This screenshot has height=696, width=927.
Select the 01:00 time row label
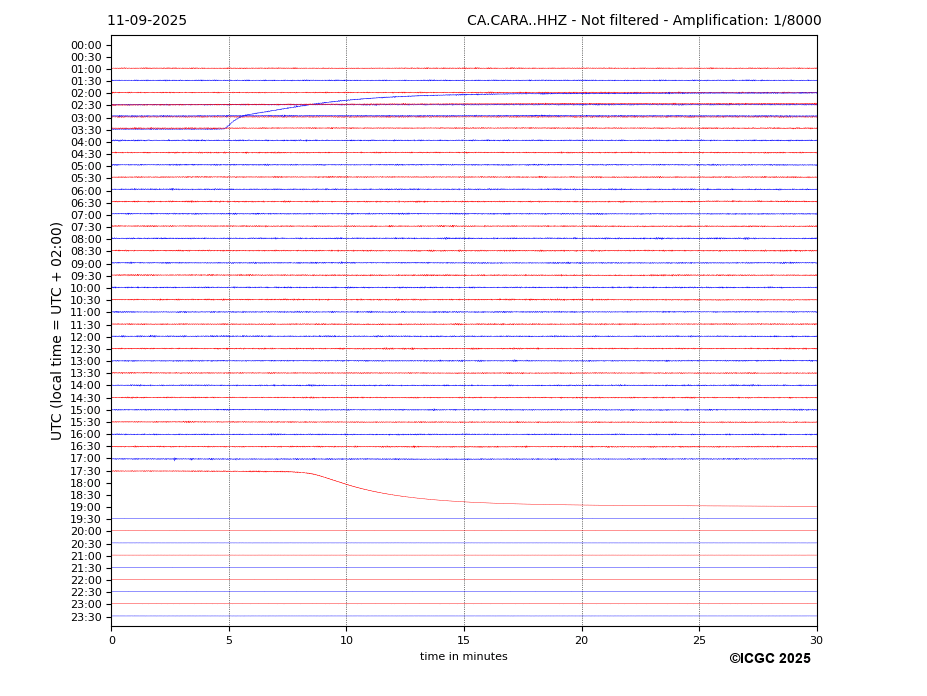coord(86,70)
